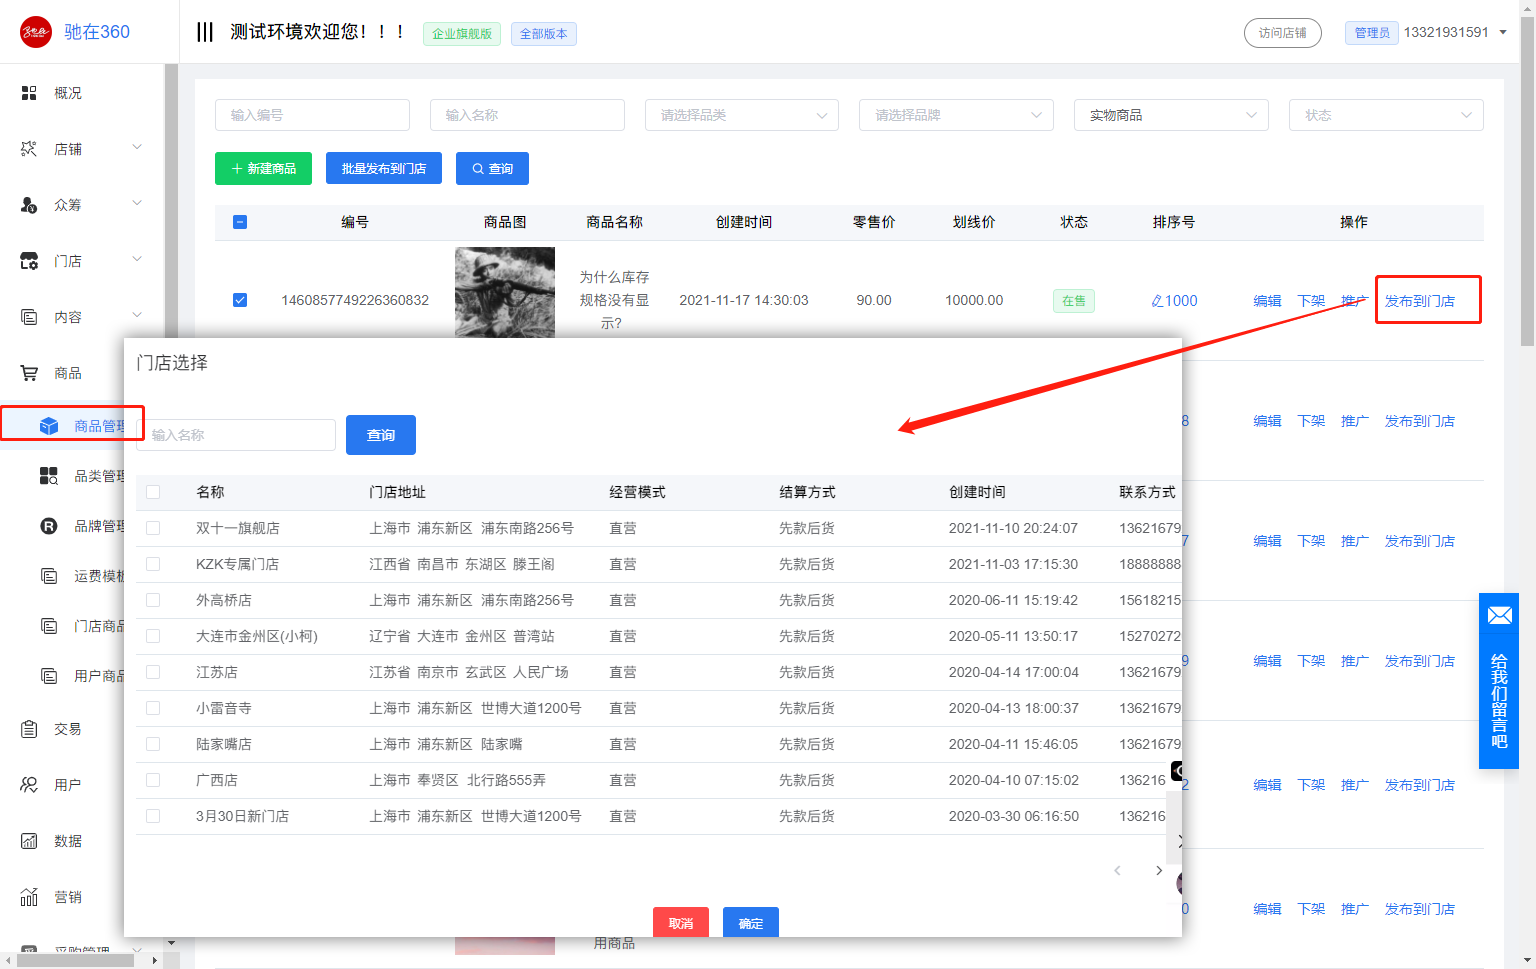The height and width of the screenshot is (969, 1536).
Task: Expand the 店铺 sidebar submenu arrow
Action: [x=137, y=148]
